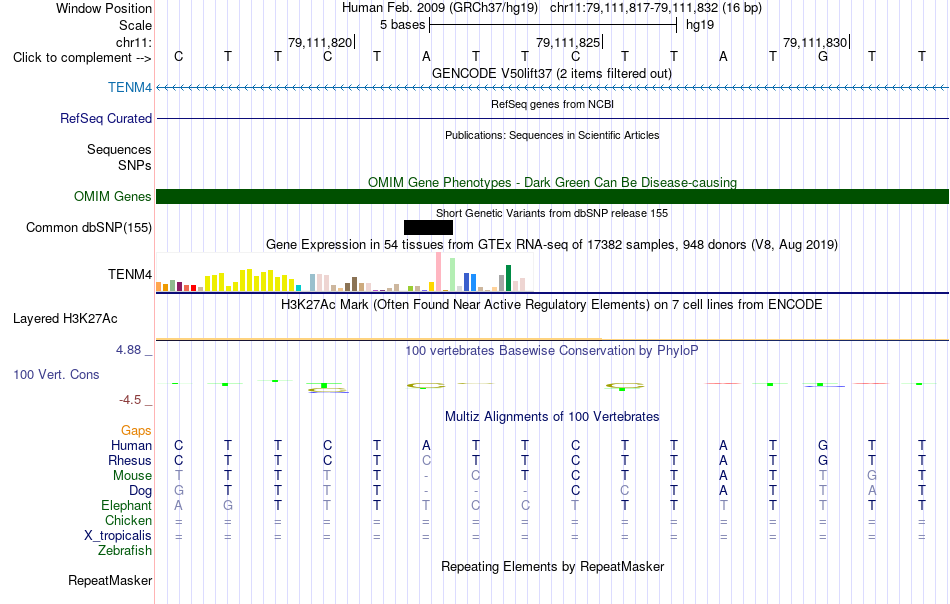950x604 pixels.
Task: Select the dark green OMIM Genes bar
Action: (552, 196)
